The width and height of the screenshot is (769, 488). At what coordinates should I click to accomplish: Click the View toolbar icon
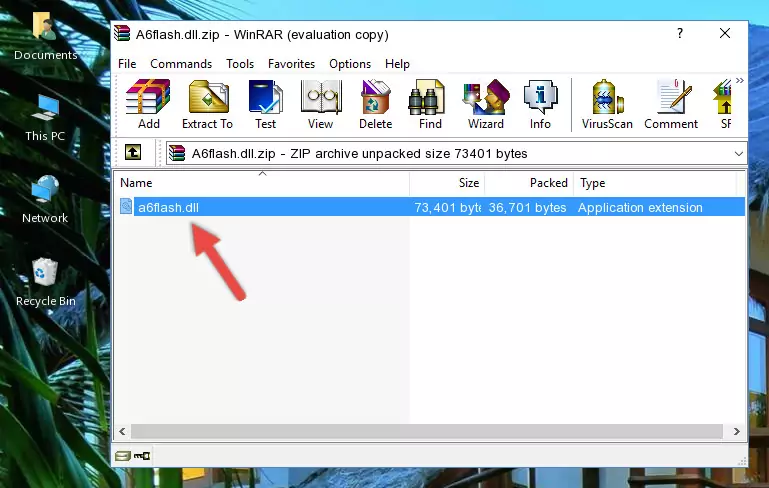click(320, 104)
